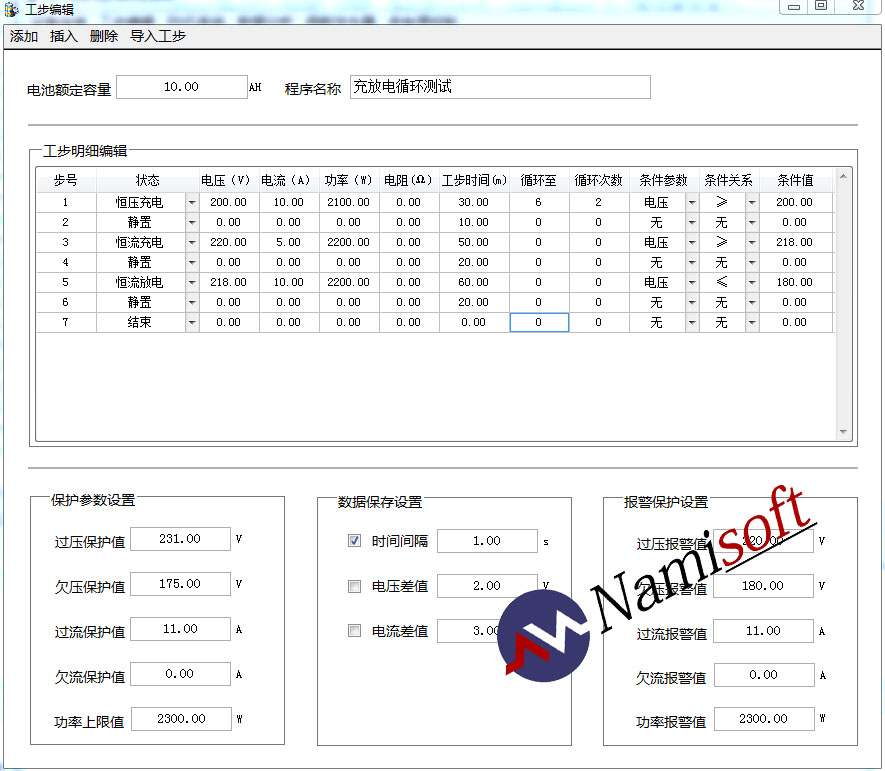Click the 循环至 cell in step 7
Image resolution: width=885 pixels, height=771 pixels.
[539, 322]
